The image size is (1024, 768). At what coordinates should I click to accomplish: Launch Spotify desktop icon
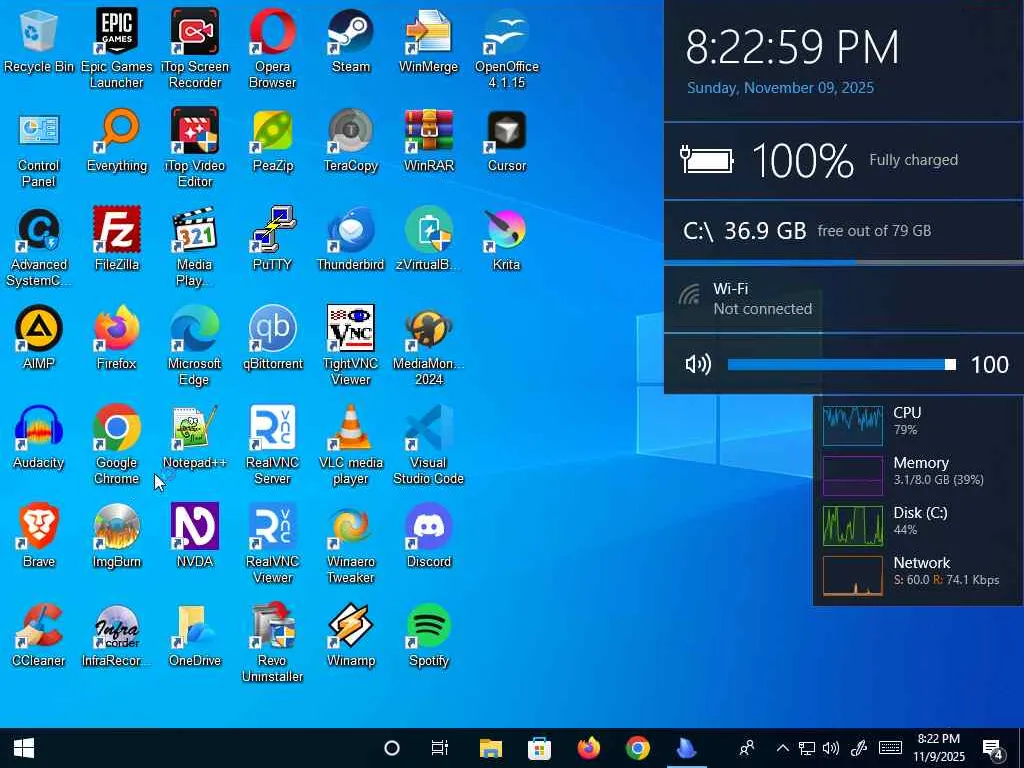click(428, 636)
